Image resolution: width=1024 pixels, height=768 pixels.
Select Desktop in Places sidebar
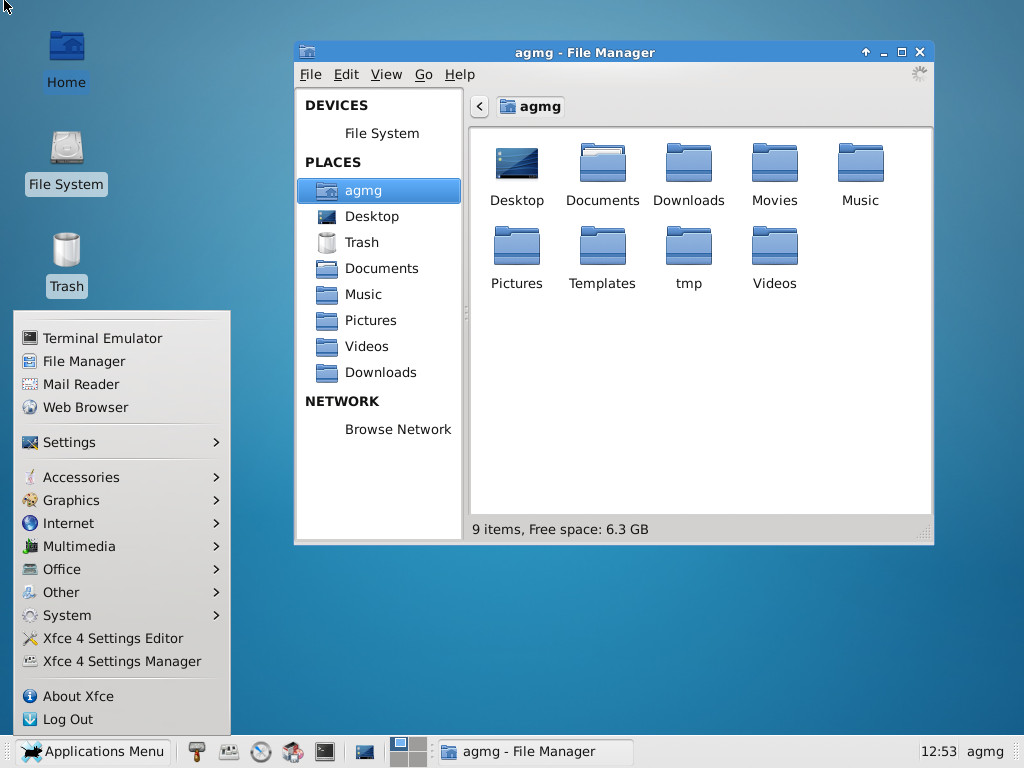pos(379,217)
